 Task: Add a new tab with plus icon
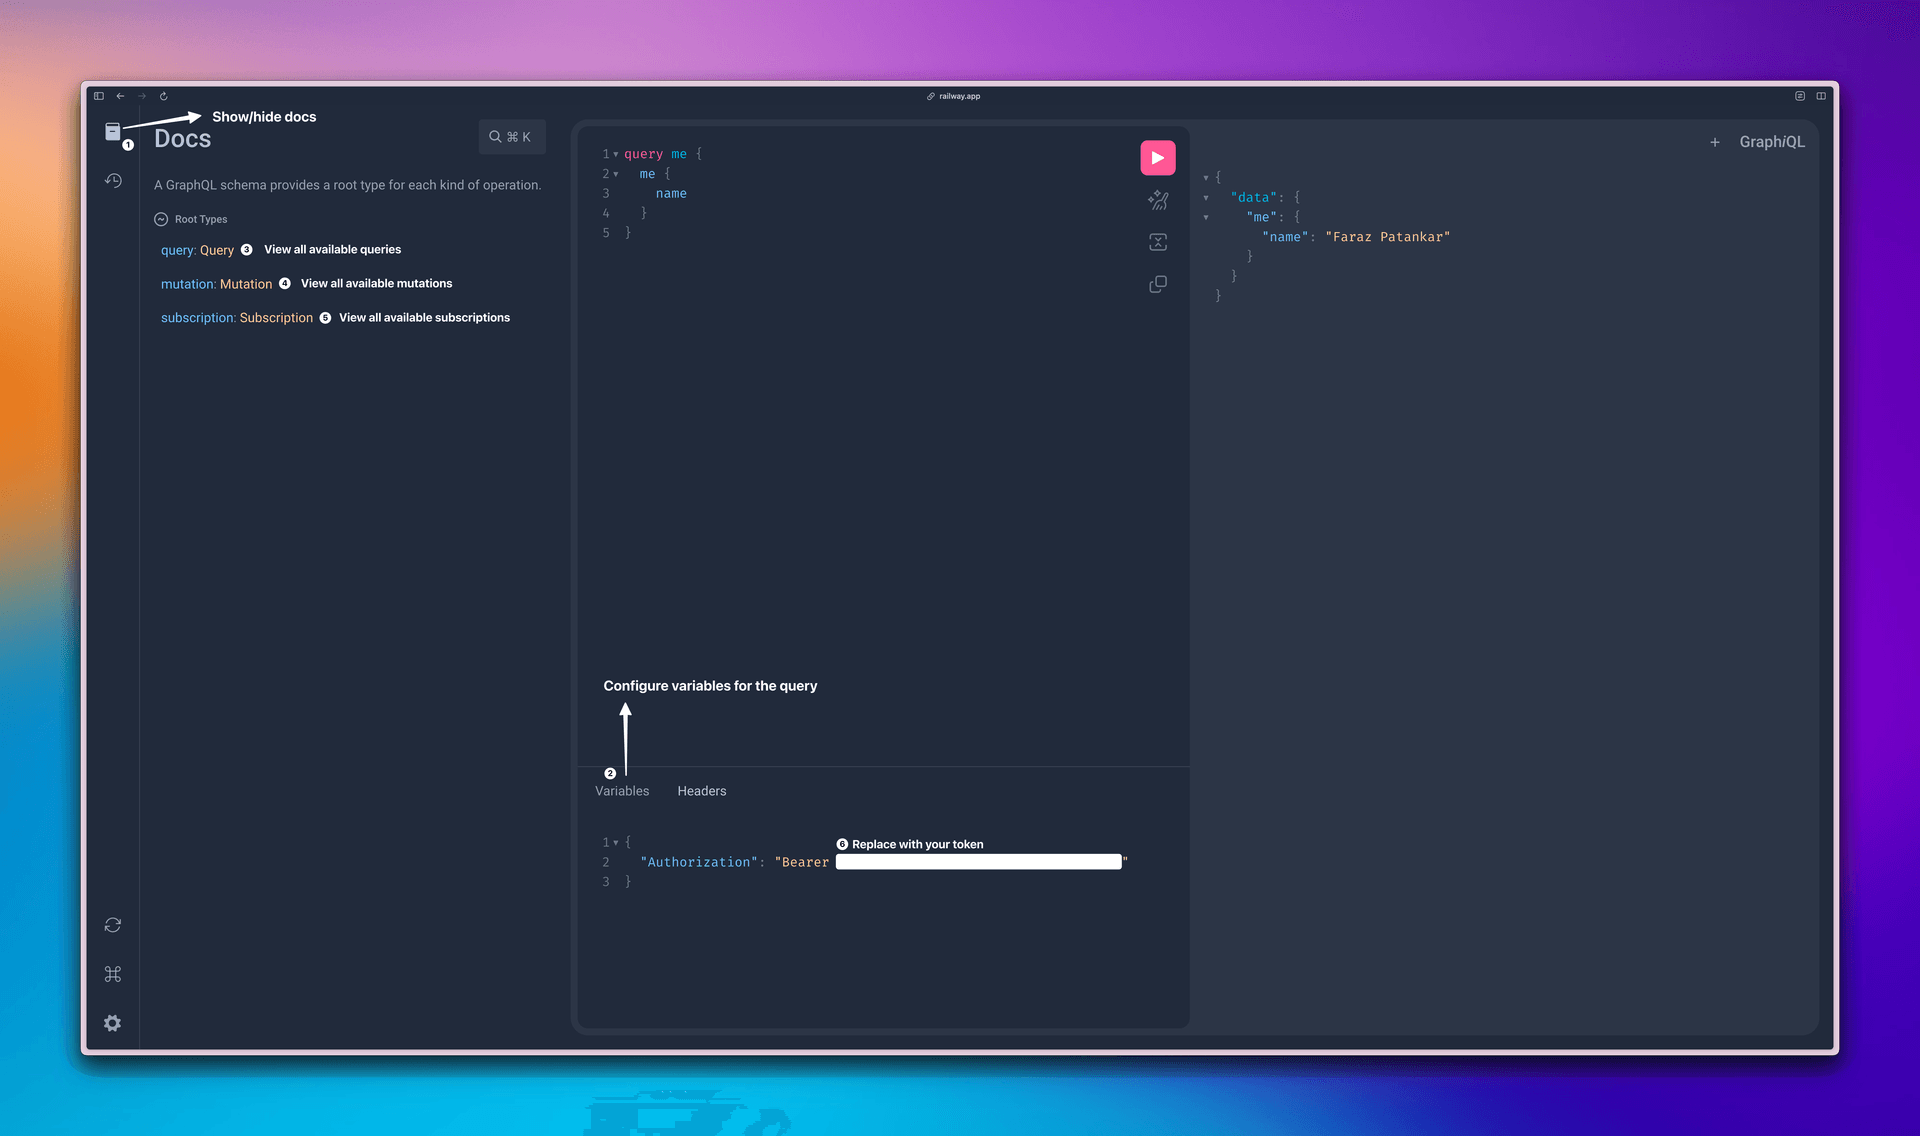tap(1714, 142)
